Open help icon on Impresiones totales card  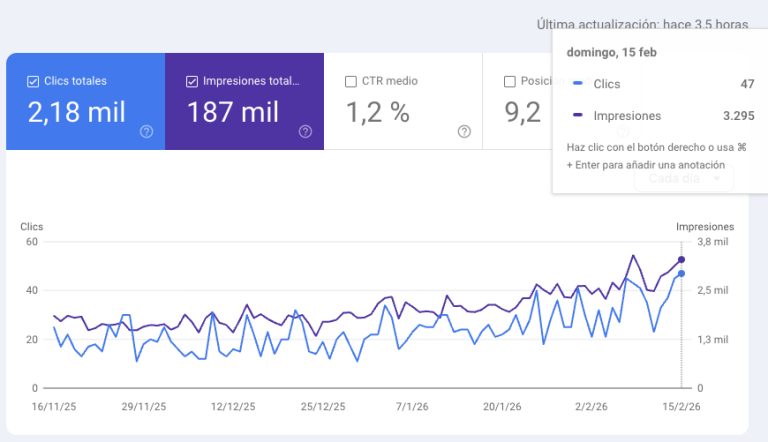click(x=305, y=131)
